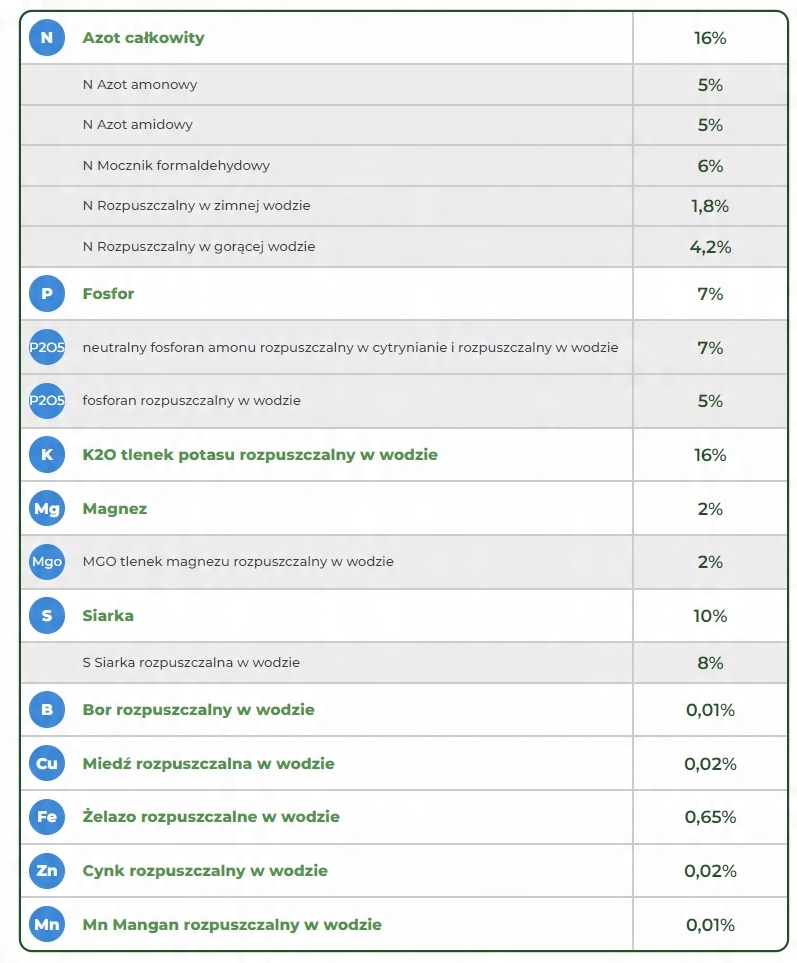Screen dimensions: 797x963
Task: Click the Fe iron circle icon
Action: tap(47, 817)
